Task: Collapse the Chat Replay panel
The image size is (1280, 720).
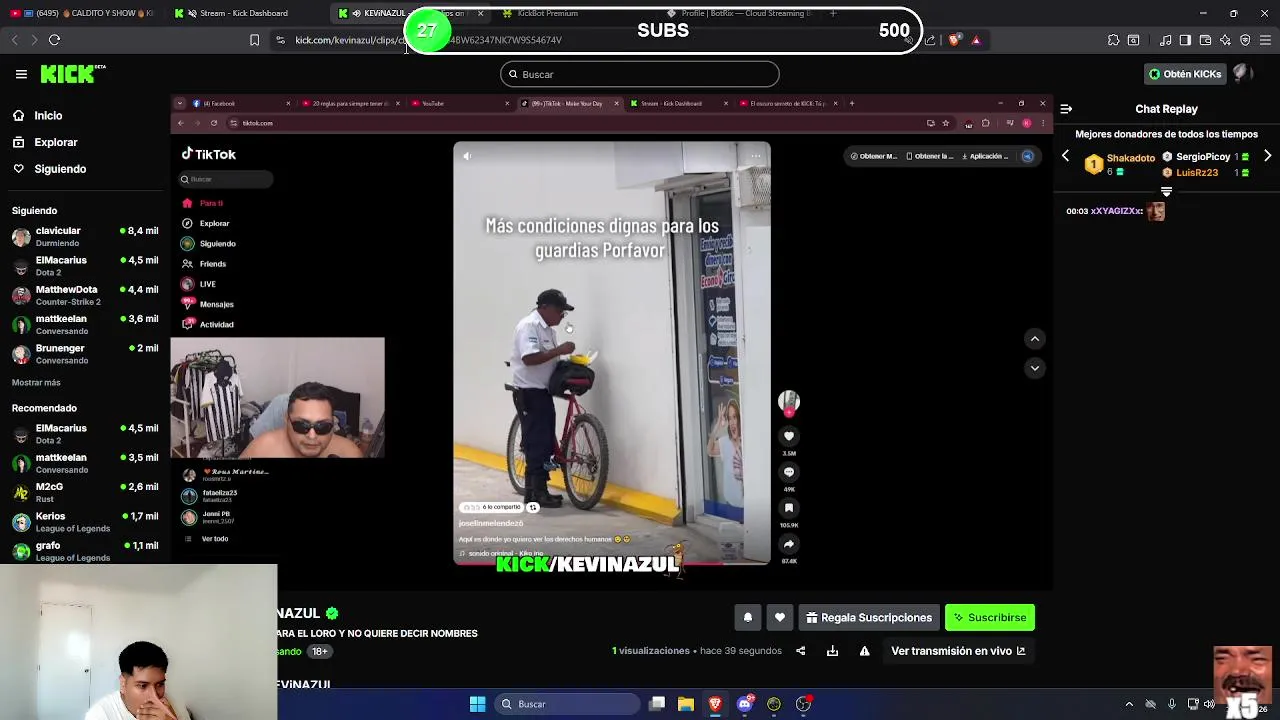Action: [x=1066, y=109]
